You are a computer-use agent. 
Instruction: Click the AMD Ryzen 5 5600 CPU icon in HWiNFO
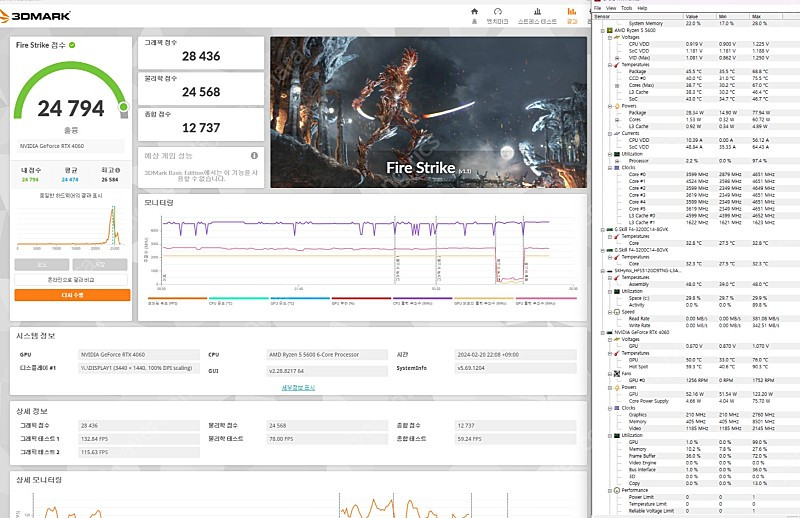609,30
